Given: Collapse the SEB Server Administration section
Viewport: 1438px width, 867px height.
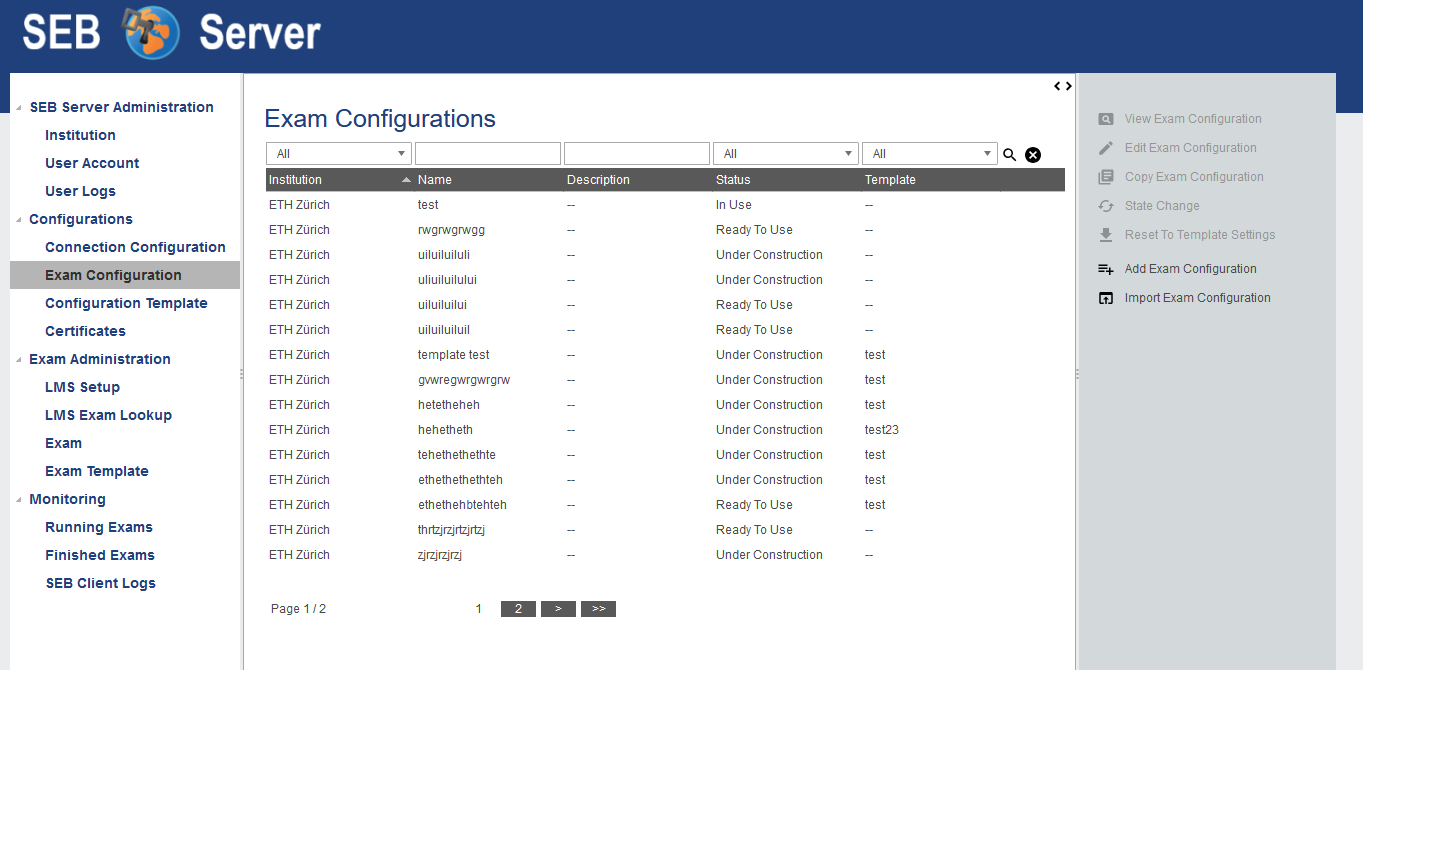Looking at the screenshot, I should pyautogui.click(x=19, y=108).
